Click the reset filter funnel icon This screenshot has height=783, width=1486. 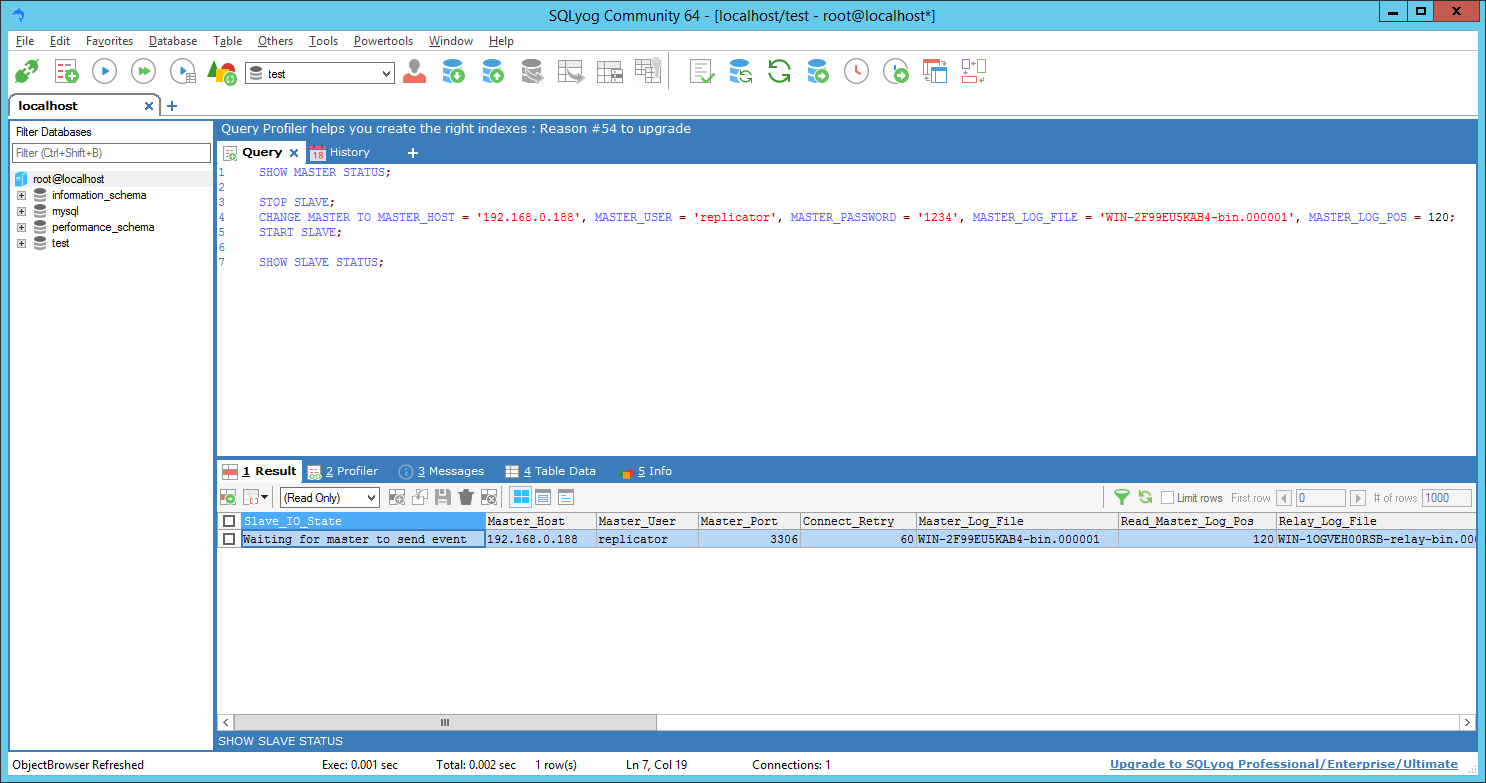pos(1122,497)
